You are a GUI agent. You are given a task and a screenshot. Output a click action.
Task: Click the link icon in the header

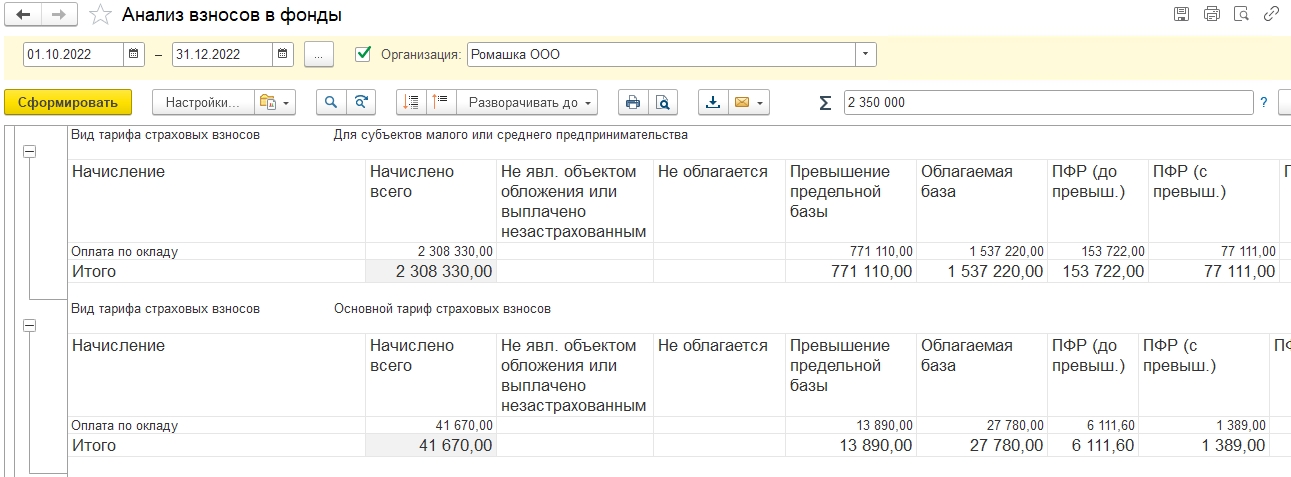1271,14
